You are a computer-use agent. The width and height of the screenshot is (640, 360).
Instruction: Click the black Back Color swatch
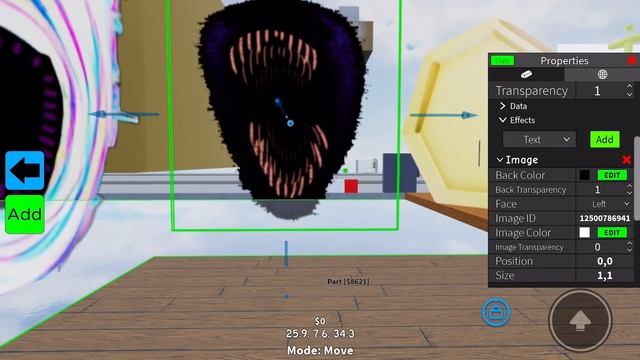(x=584, y=175)
